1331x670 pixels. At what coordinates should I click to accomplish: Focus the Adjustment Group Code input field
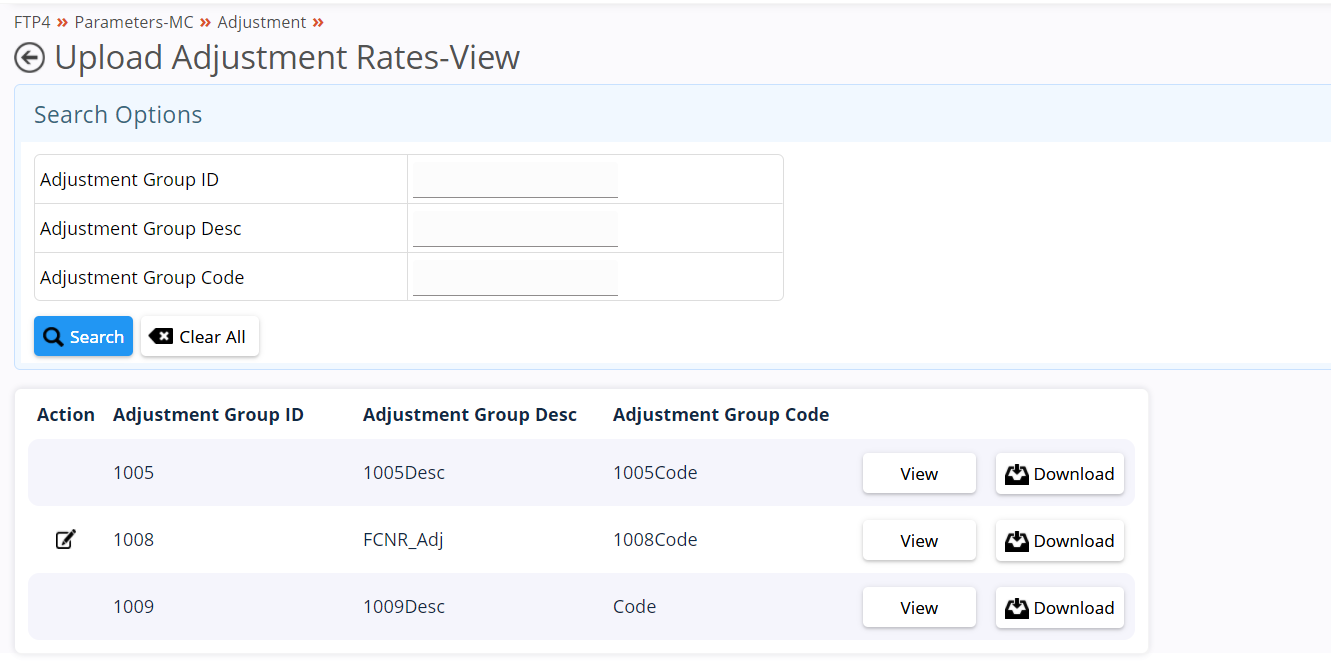coord(515,278)
